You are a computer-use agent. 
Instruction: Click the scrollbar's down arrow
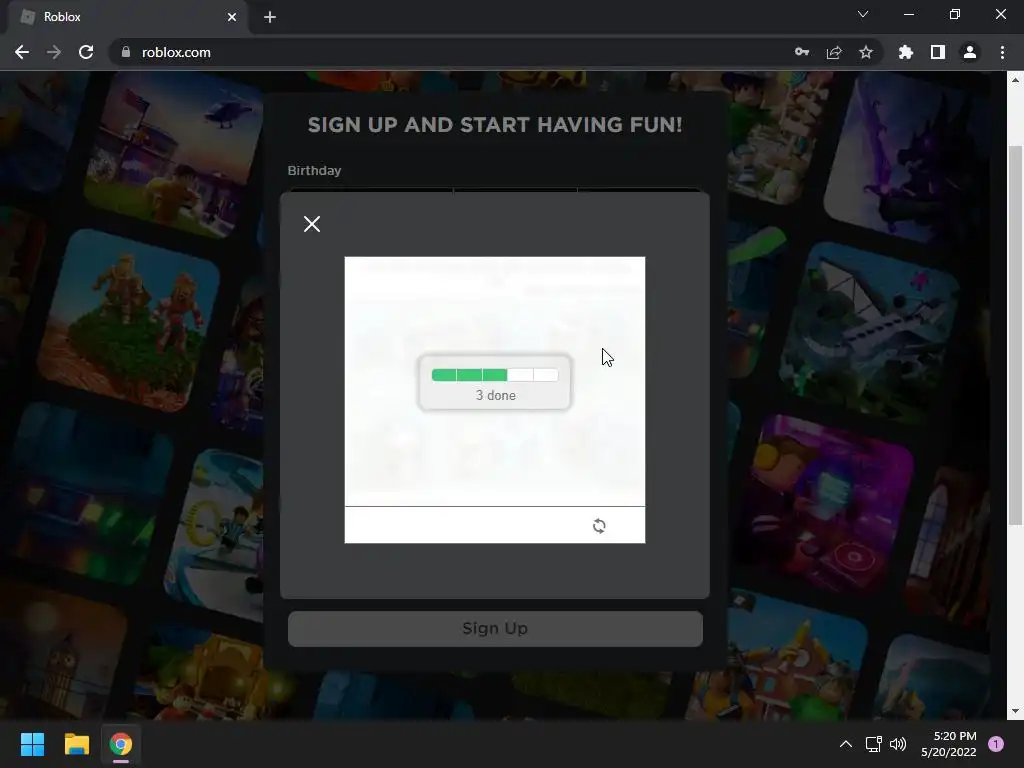point(1015,711)
